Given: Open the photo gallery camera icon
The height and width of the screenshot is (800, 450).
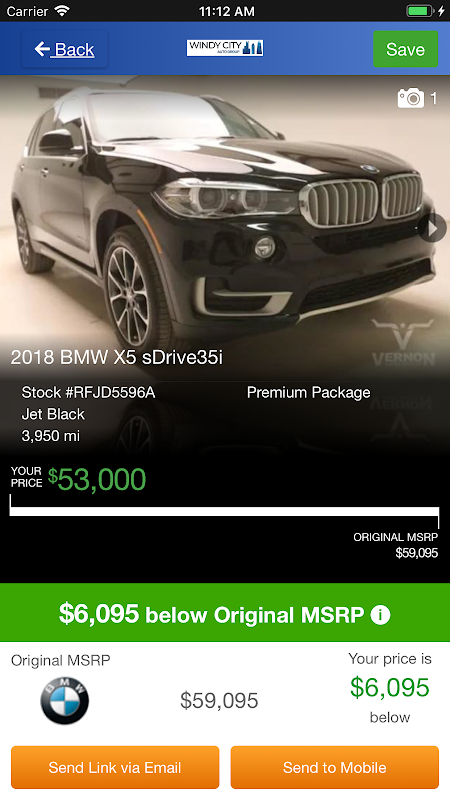Looking at the screenshot, I should tap(411, 98).
